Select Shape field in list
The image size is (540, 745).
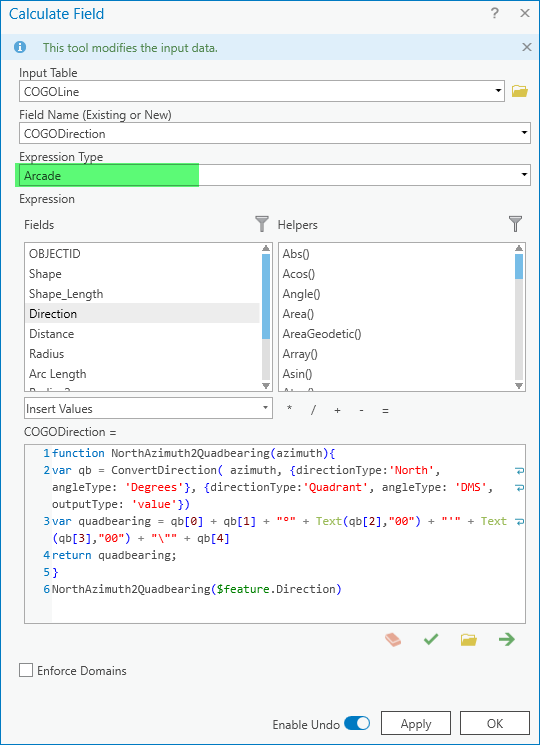pyautogui.click(x=142, y=274)
